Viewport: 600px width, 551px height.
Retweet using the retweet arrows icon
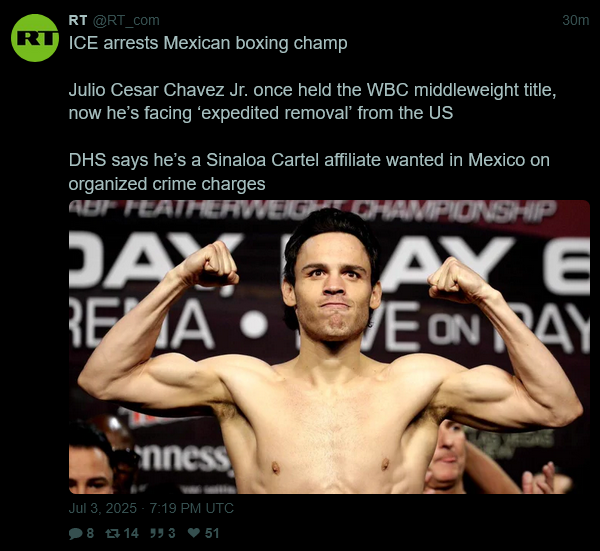[112, 533]
